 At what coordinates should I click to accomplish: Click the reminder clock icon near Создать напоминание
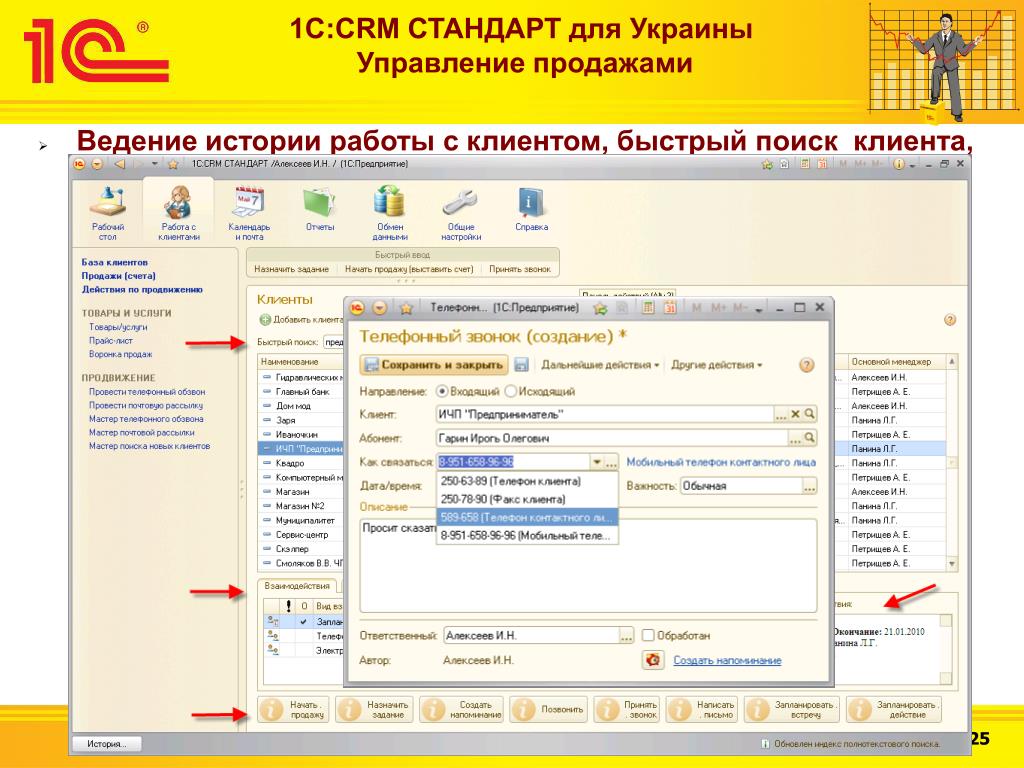pyautogui.click(x=652, y=660)
